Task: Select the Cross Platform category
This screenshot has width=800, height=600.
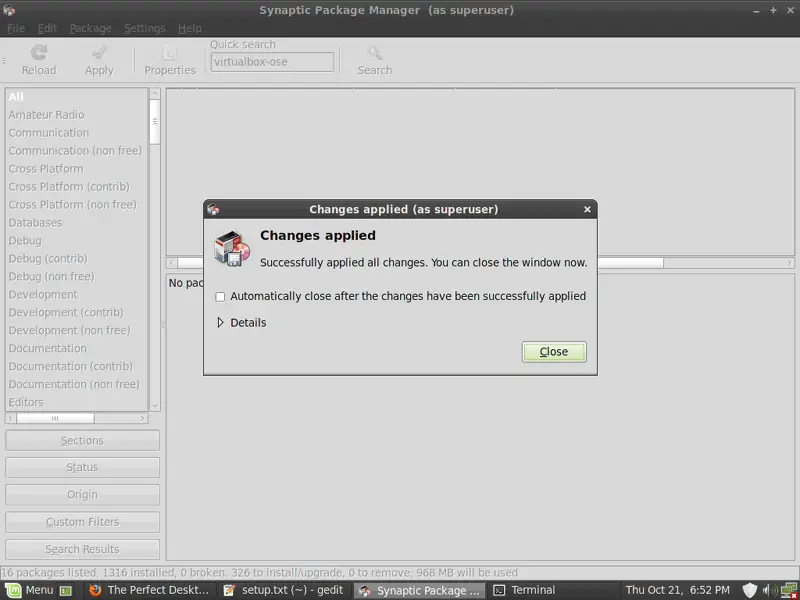Action: [x=77, y=168]
